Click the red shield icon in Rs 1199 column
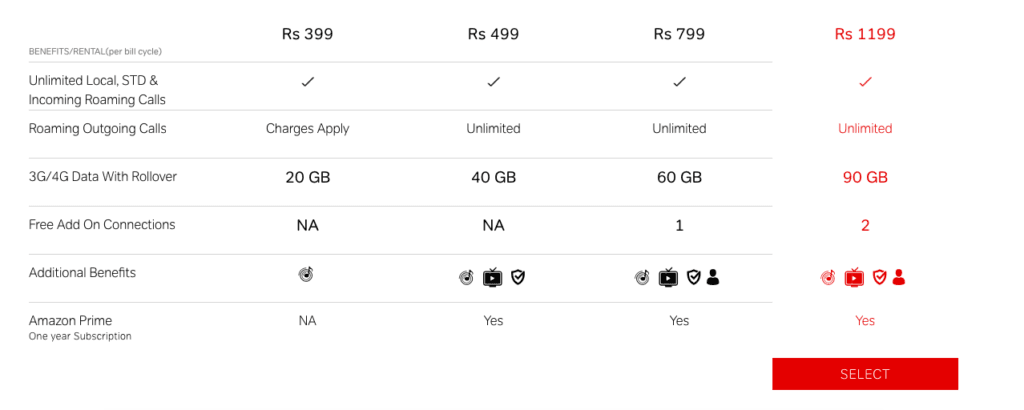1024x410 pixels. (880, 277)
